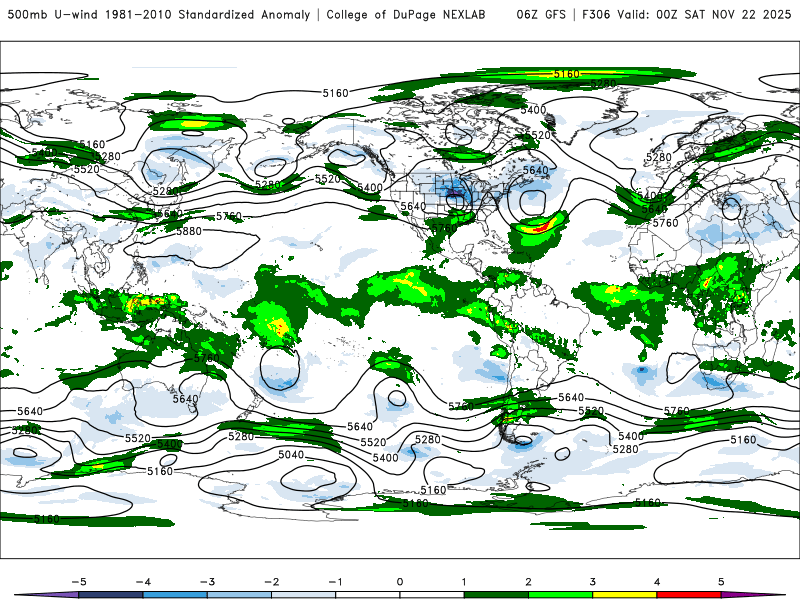Image resolution: width=800 pixels, height=600 pixels.
Task: Click the '500mb U-wind 1981-2010 Standardized Anomaly' title
Action: point(159,14)
